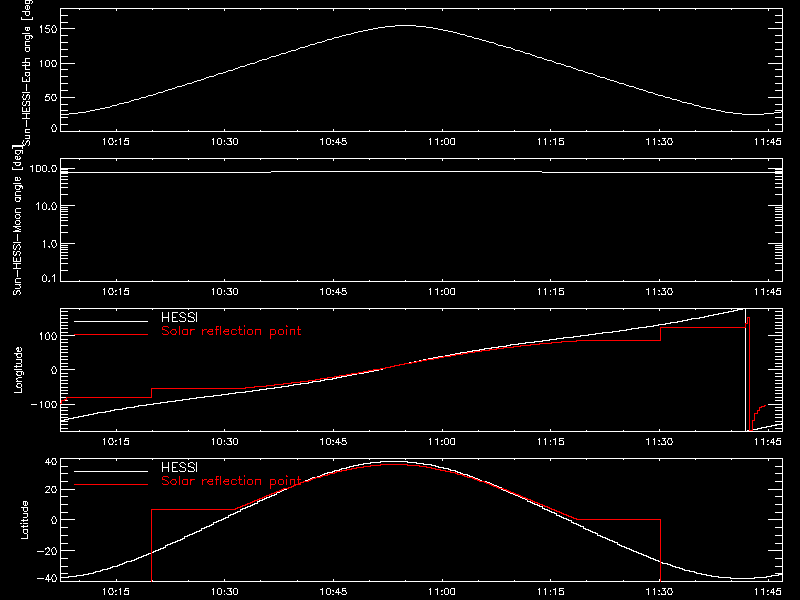Select HESSI legend label in Latitude plot
Screen dimensions: 800x600
179,467
